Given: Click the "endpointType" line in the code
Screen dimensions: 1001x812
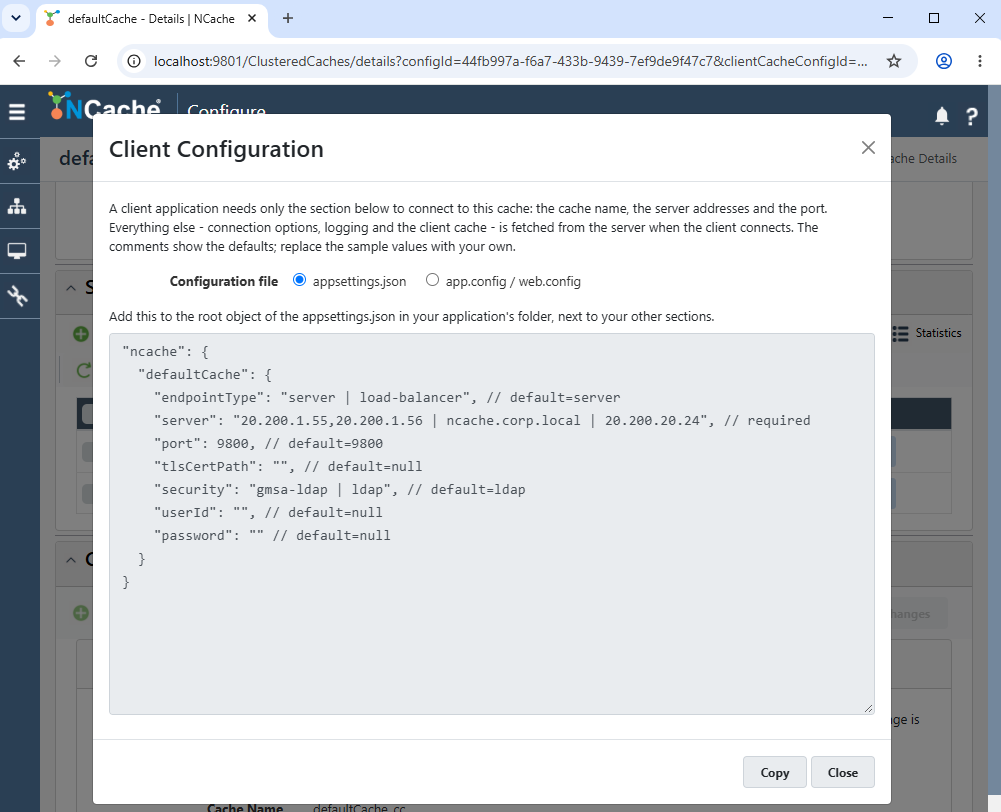Looking at the screenshot, I should [x=387, y=398].
